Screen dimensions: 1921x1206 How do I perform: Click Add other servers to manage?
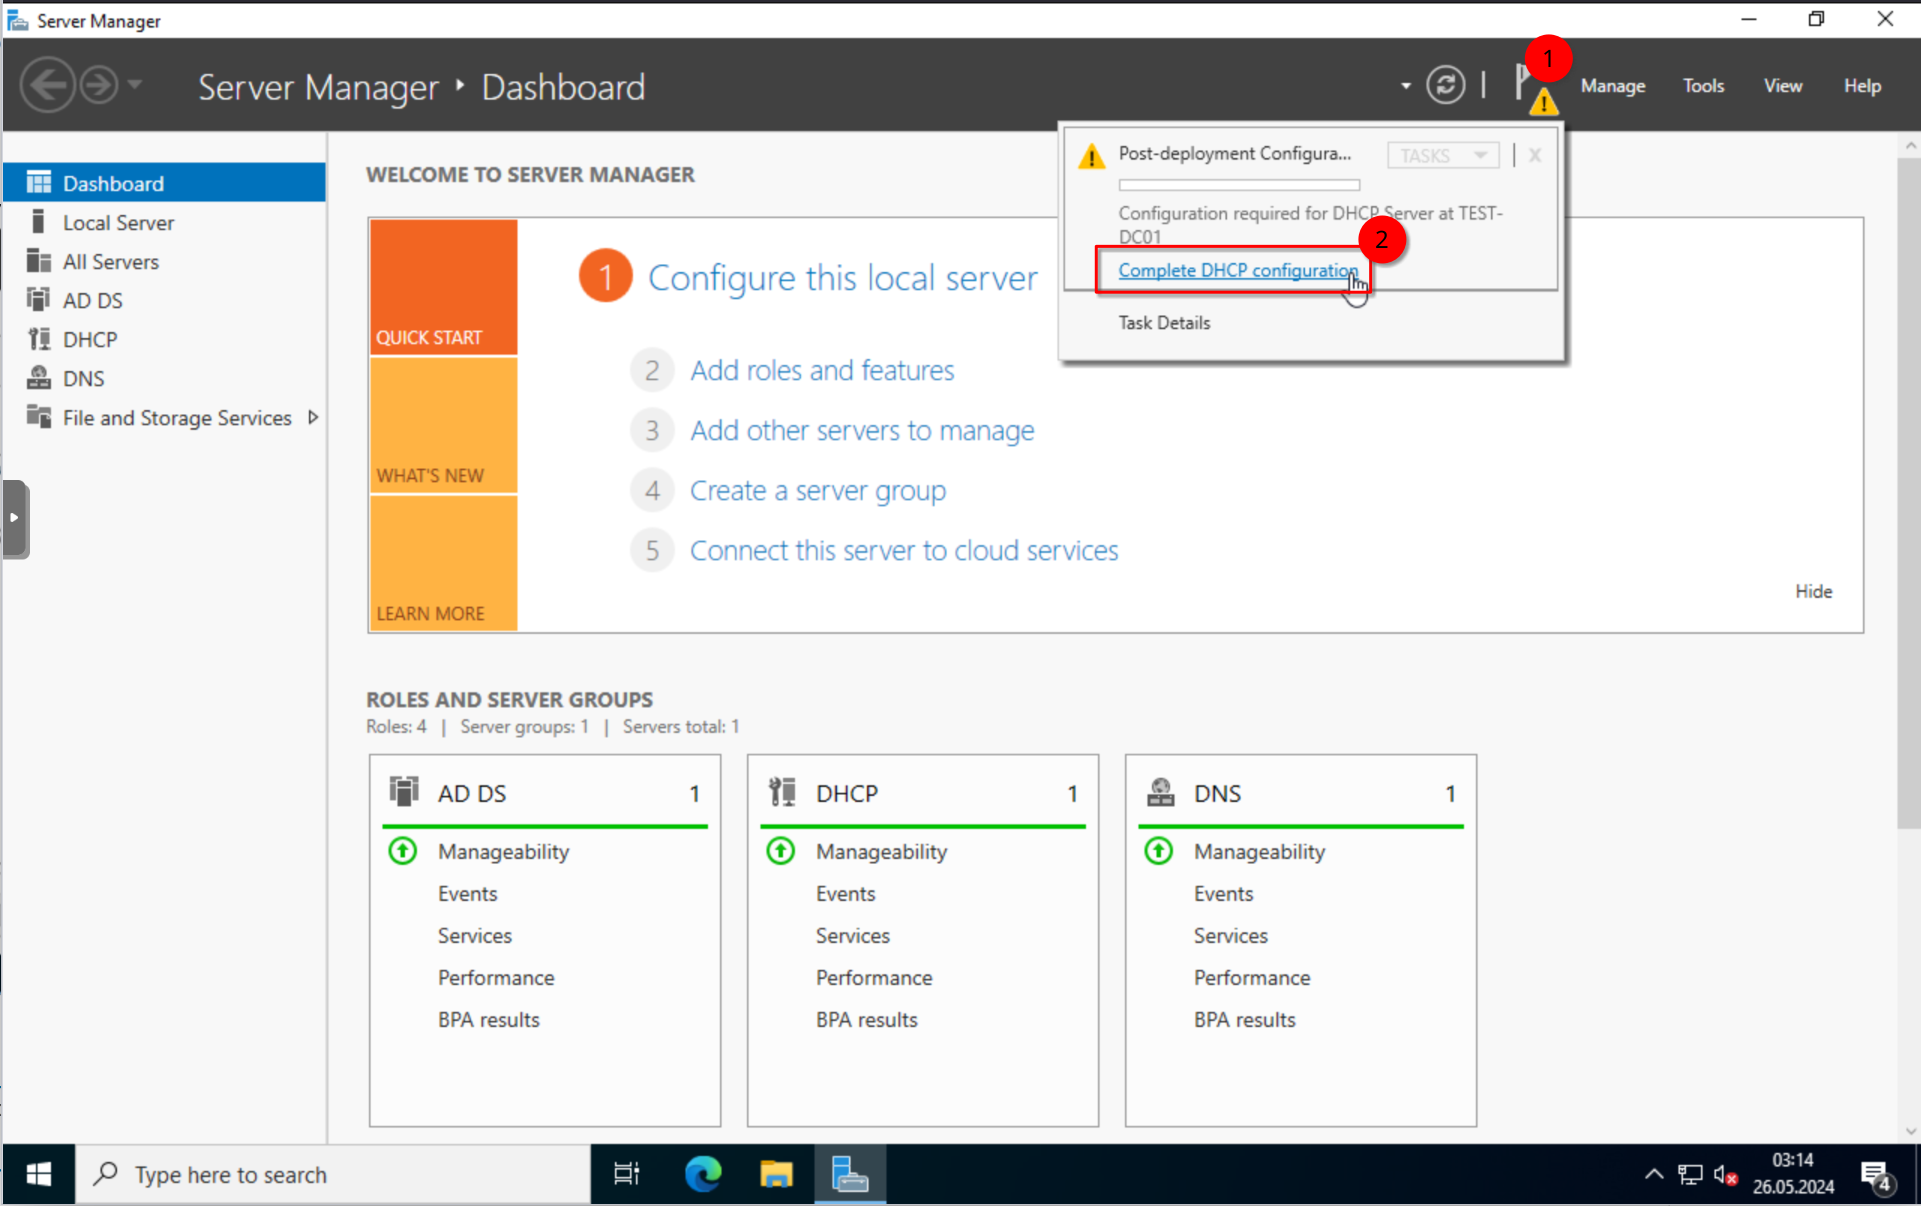tap(862, 430)
